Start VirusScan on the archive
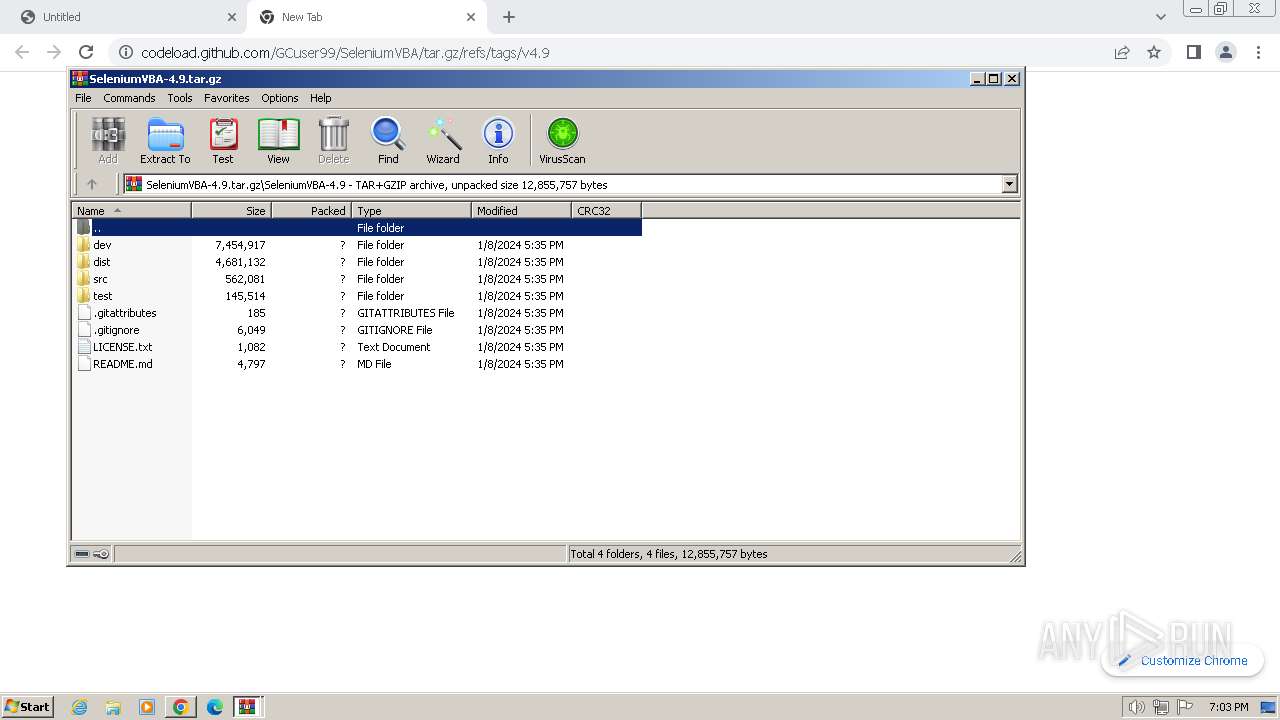 tap(562, 140)
